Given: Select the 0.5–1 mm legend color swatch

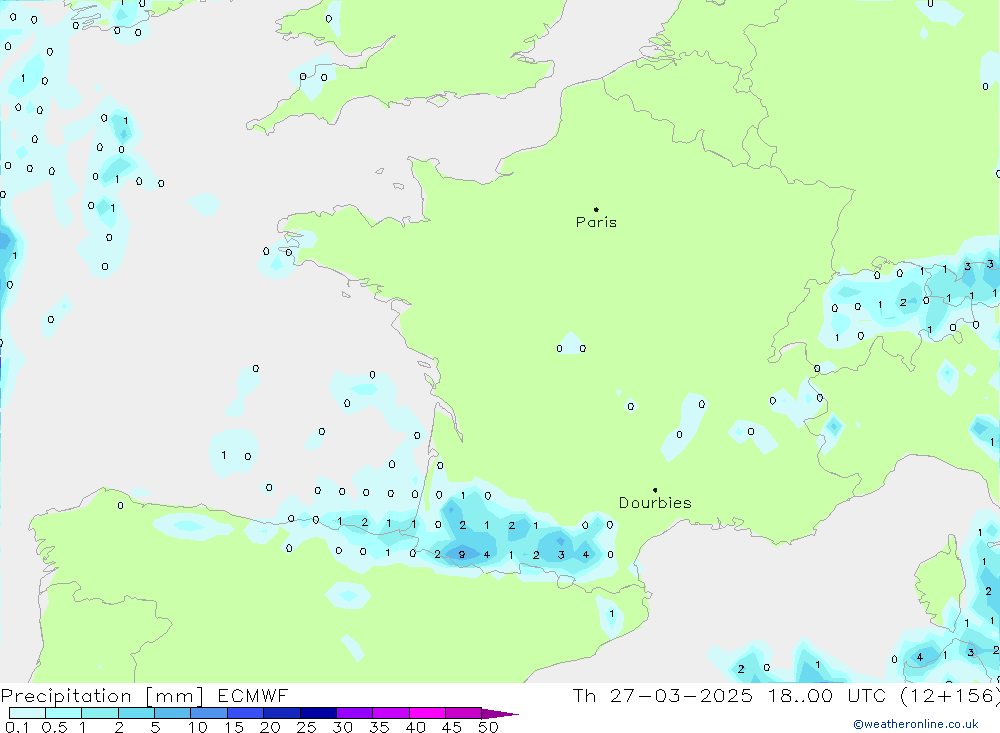Looking at the screenshot, I should click(63, 713).
